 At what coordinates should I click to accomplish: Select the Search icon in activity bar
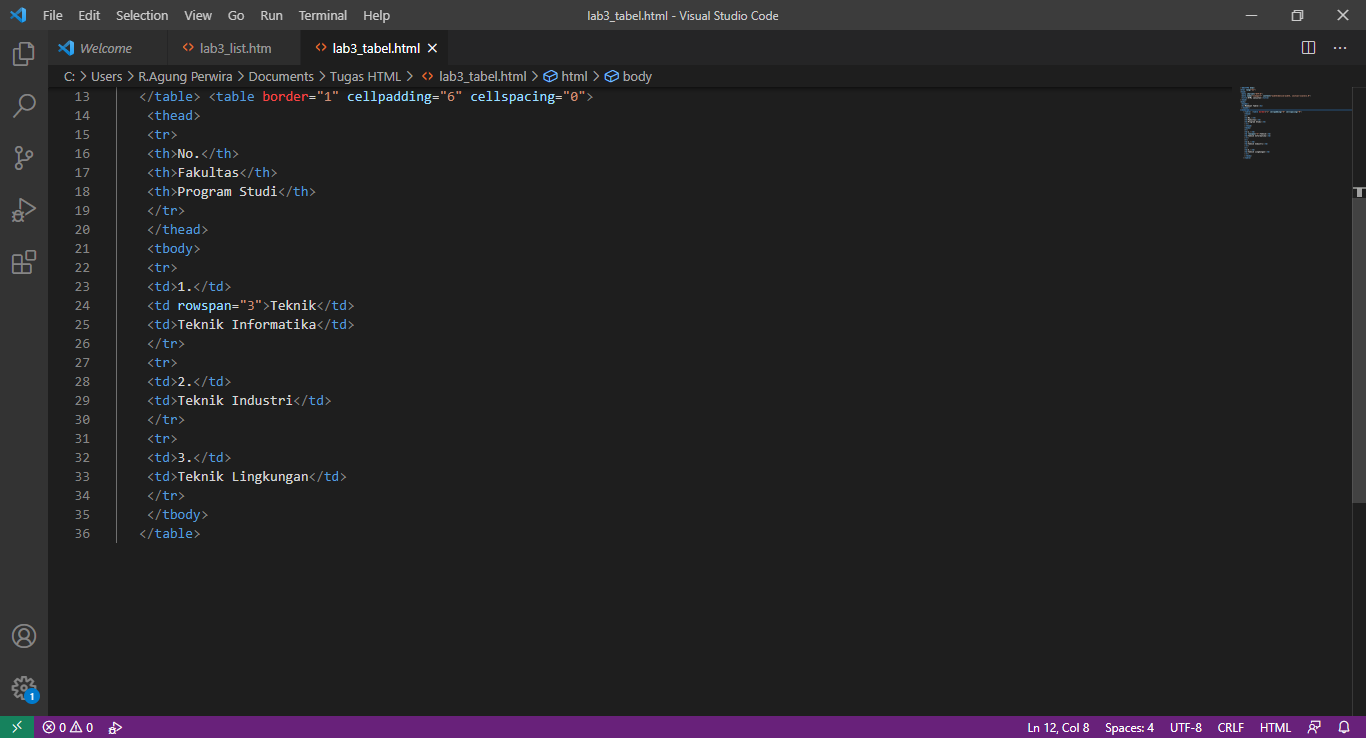(23, 105)
